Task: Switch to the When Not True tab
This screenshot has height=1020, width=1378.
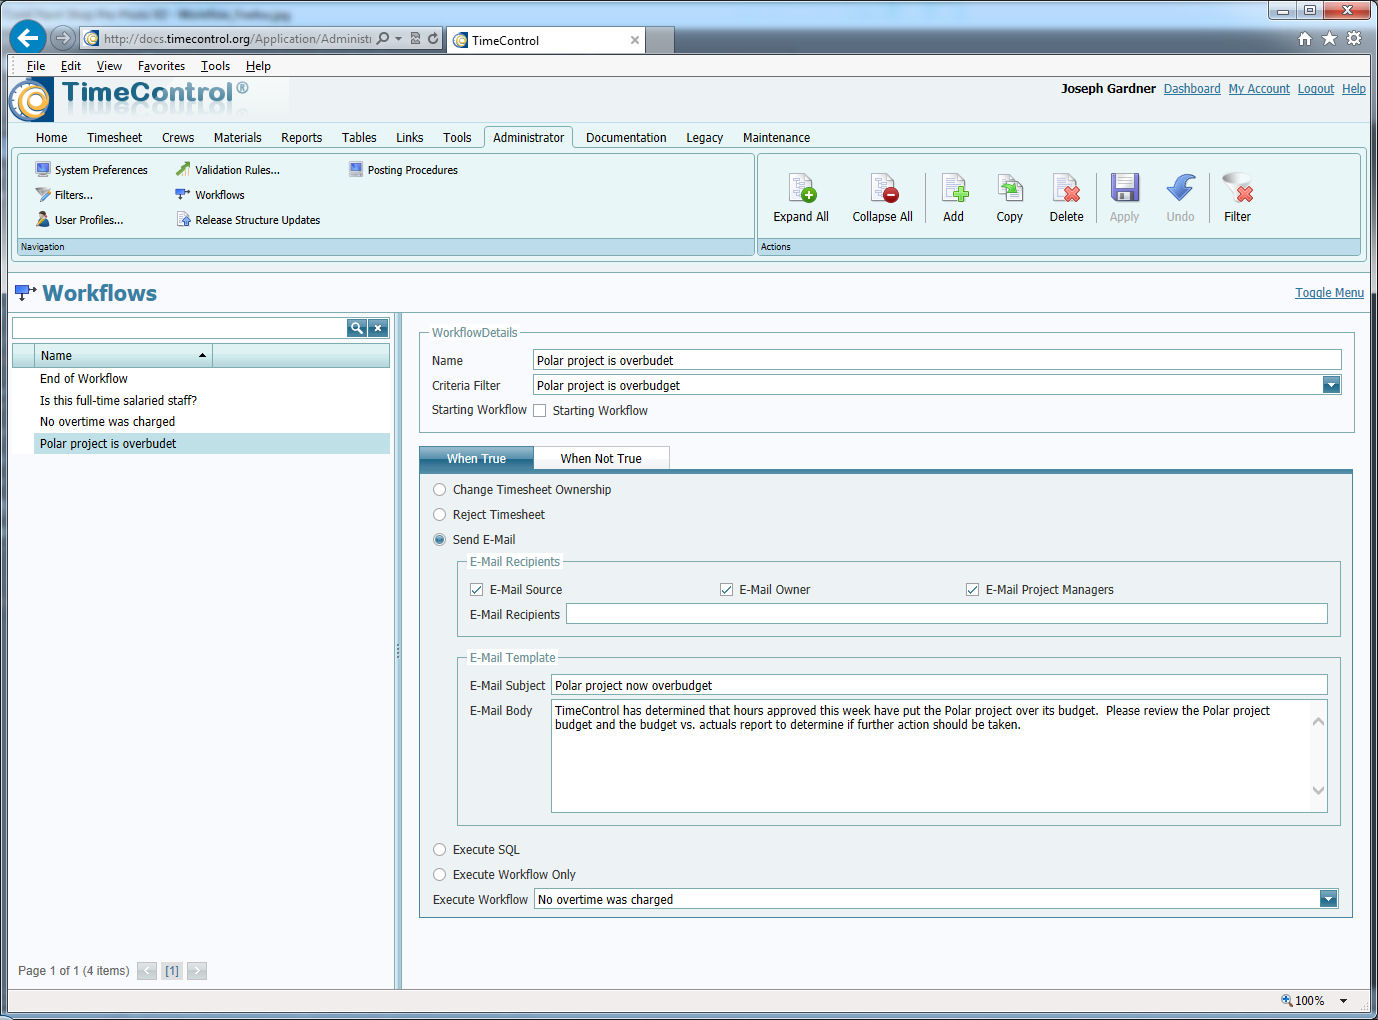Action: (x=601, y=458)
